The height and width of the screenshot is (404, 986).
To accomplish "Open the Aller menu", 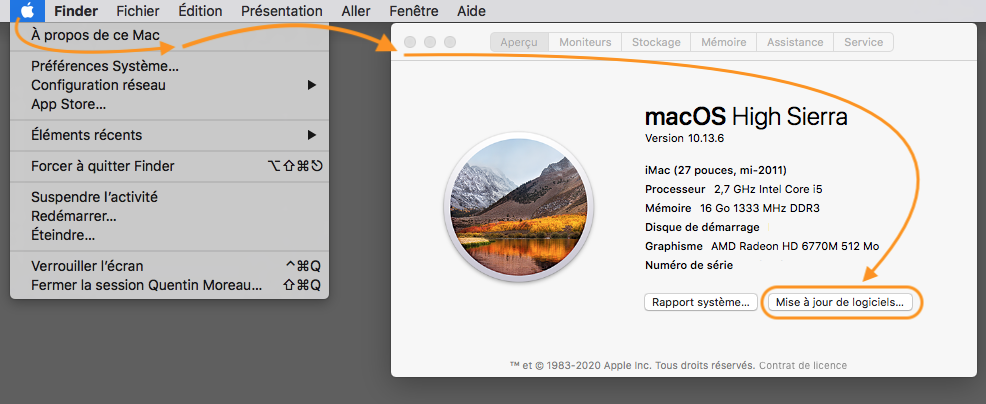I will pyautogui.click(x=358, y=11).
